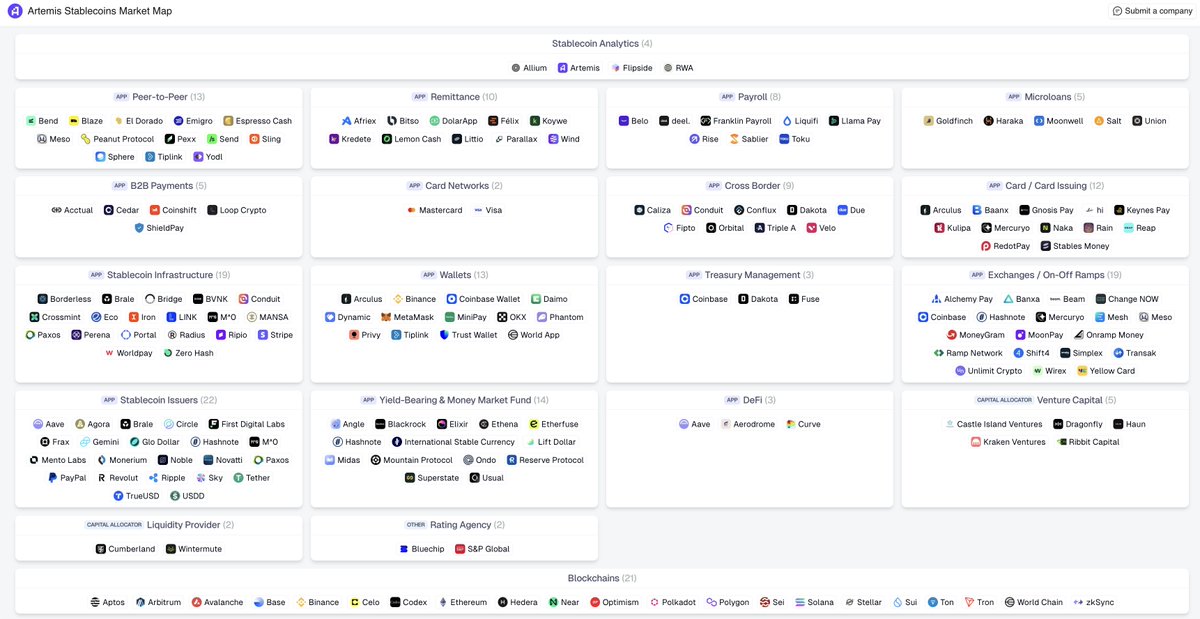1200x619 pixels.
Task: Open Parallax in Remittance
Action: pyautogui.click(x=516, y=139)
